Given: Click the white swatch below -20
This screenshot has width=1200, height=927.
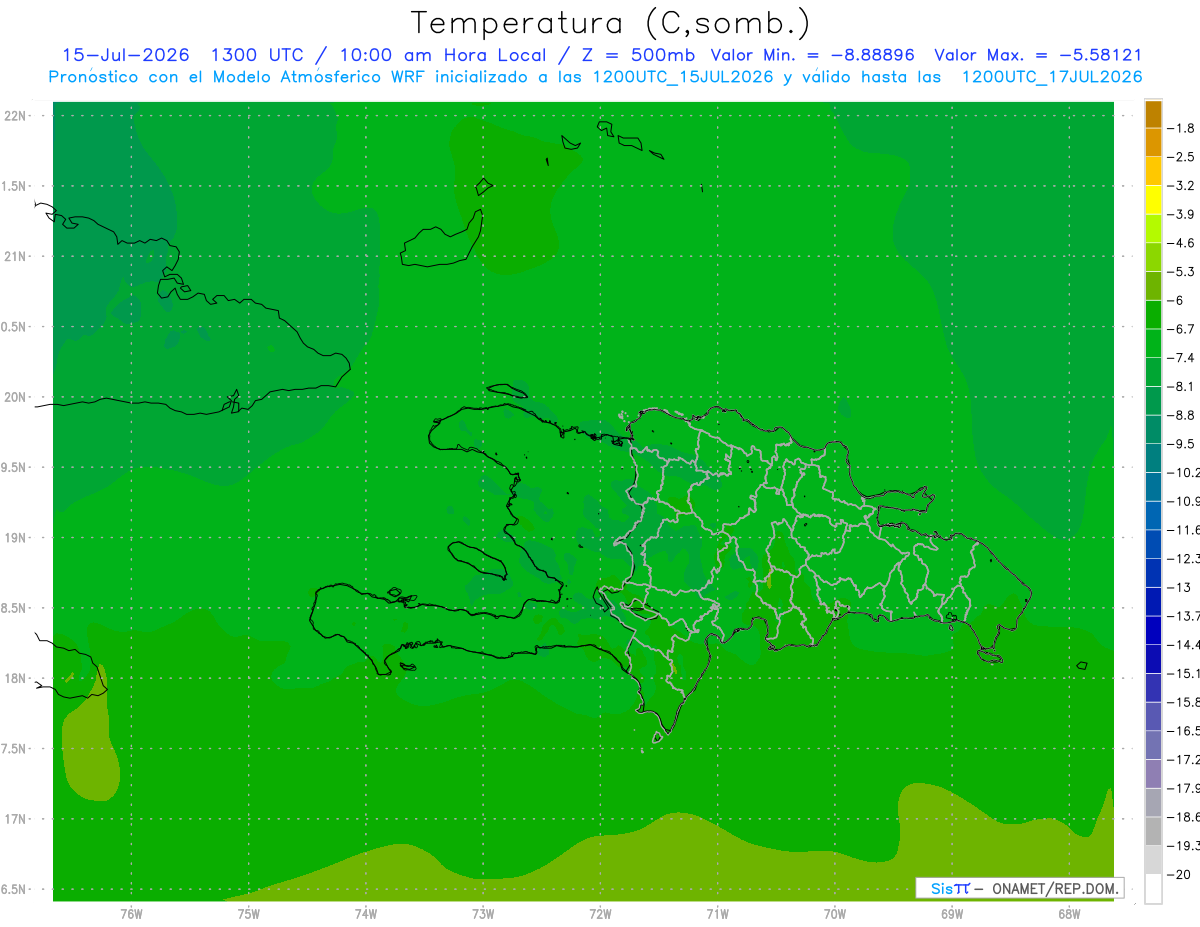Looking at the screenshot, I should coord(1153,889).
